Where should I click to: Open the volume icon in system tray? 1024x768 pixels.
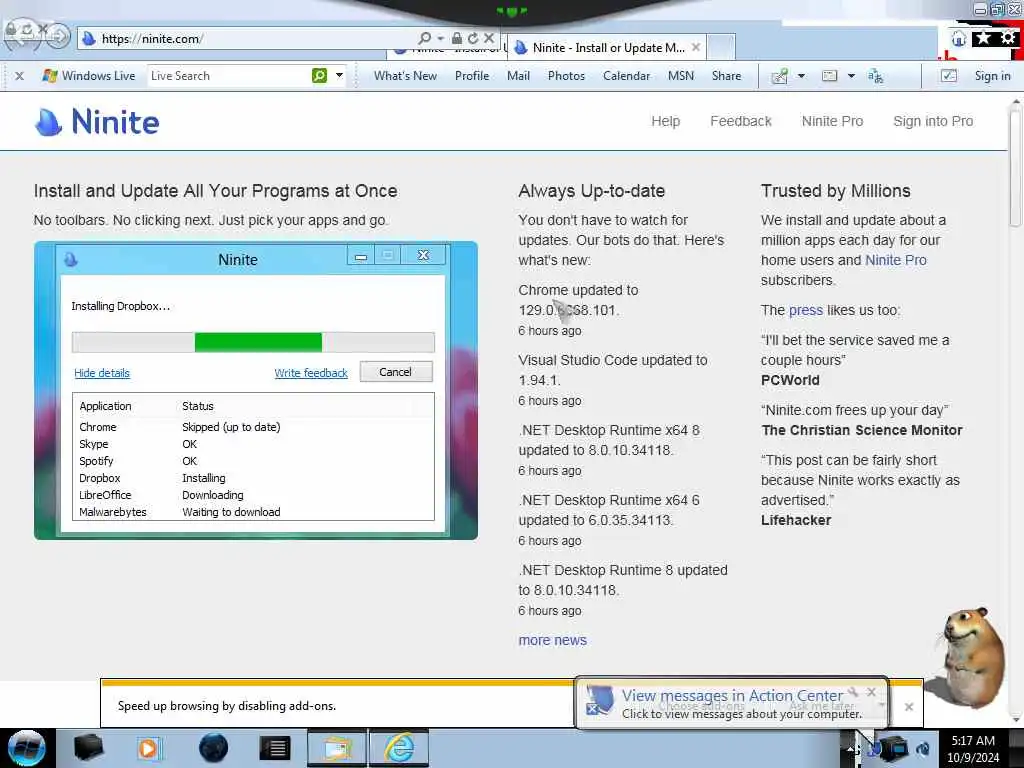click(x=923, y=748)
